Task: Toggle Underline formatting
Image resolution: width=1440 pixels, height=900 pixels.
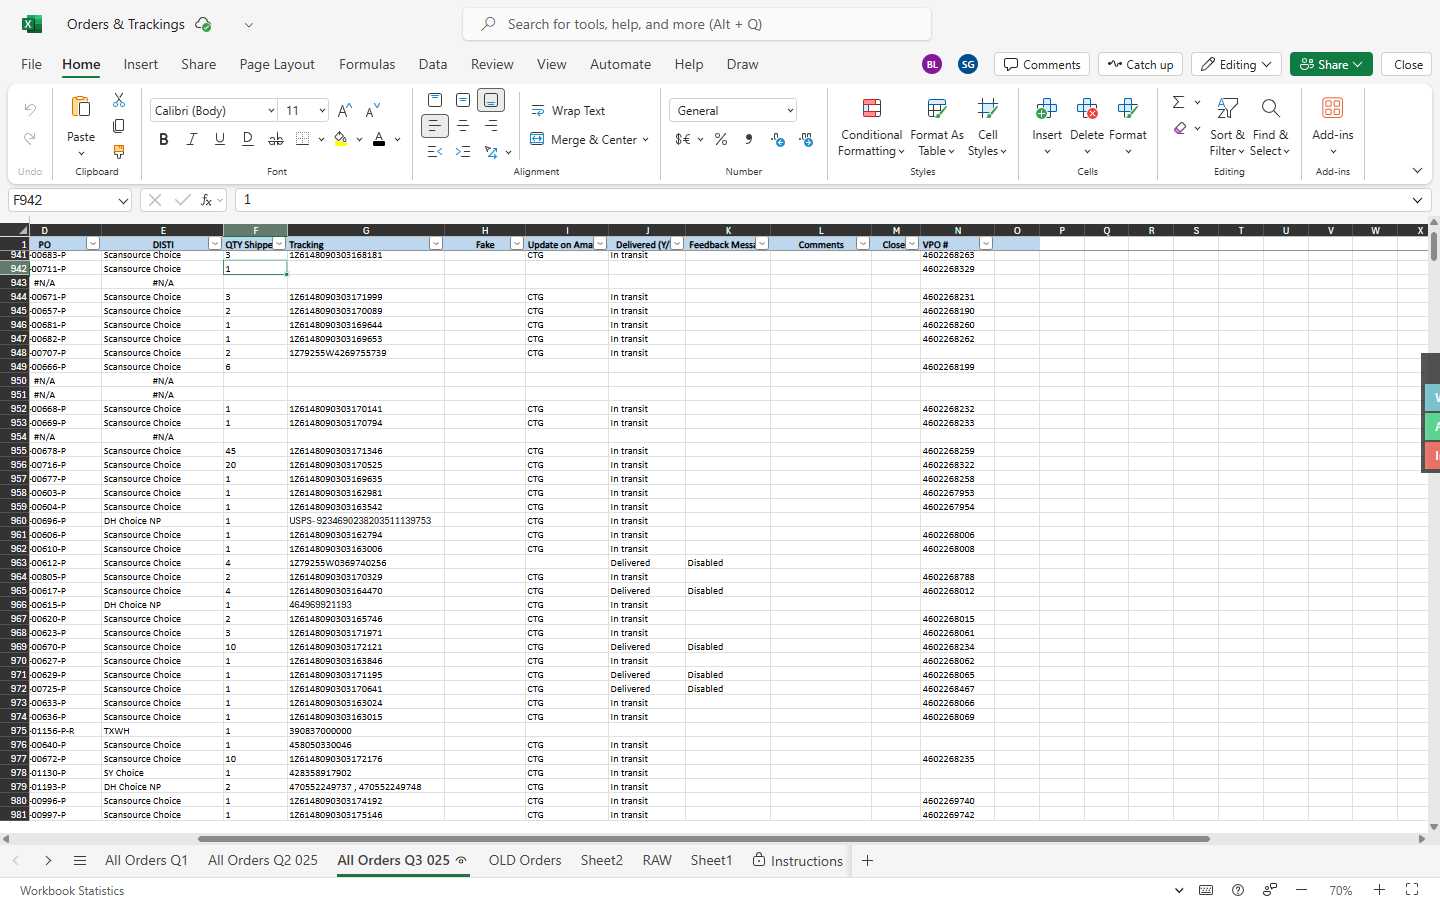Action: point(220,139)
